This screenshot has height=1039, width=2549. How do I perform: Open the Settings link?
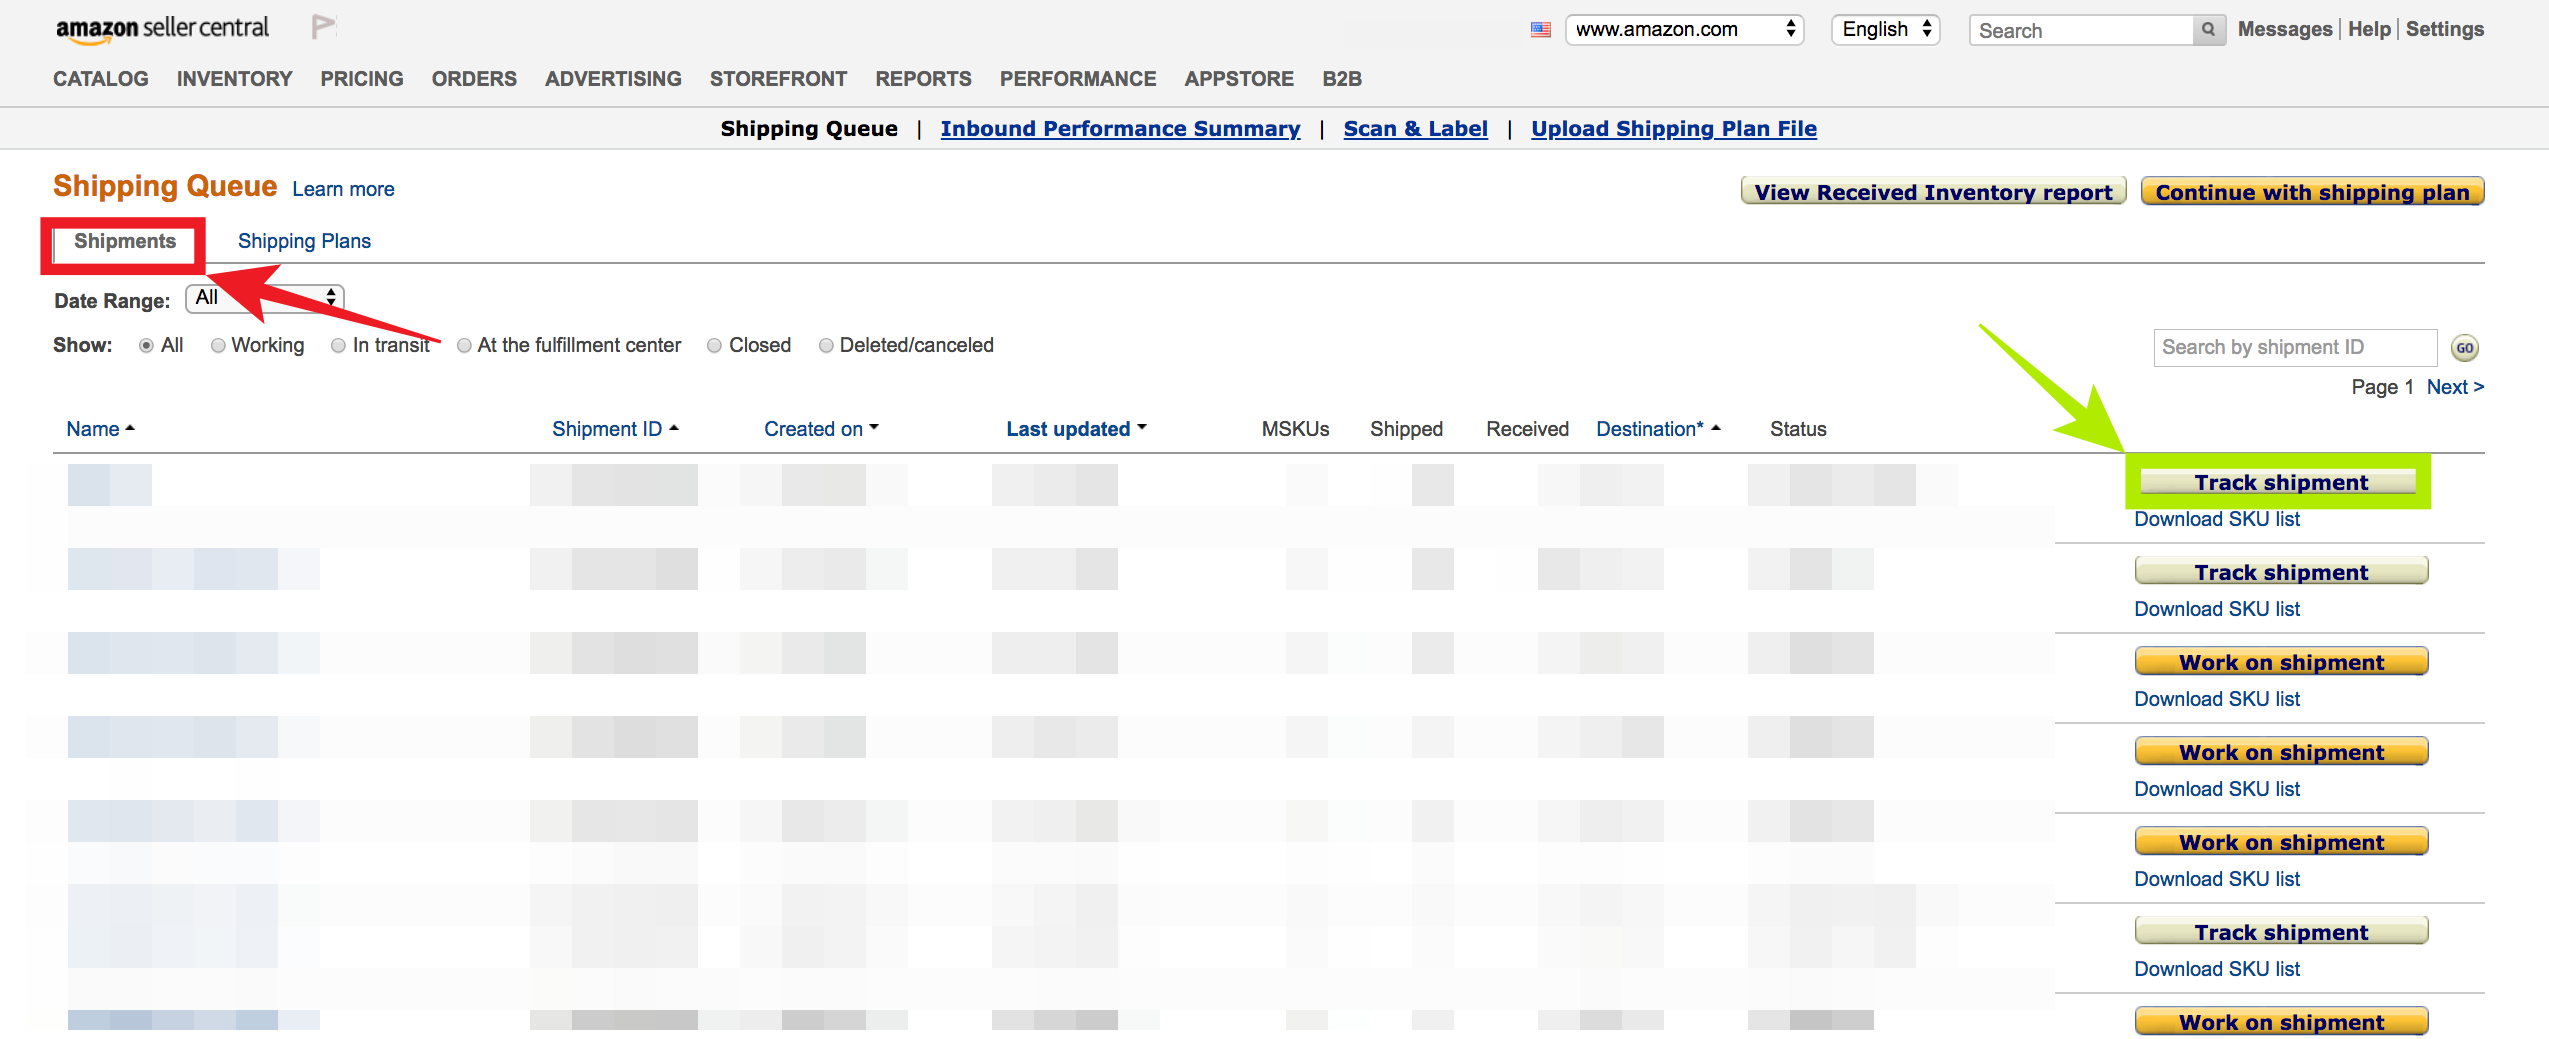tap(2444, 29)
